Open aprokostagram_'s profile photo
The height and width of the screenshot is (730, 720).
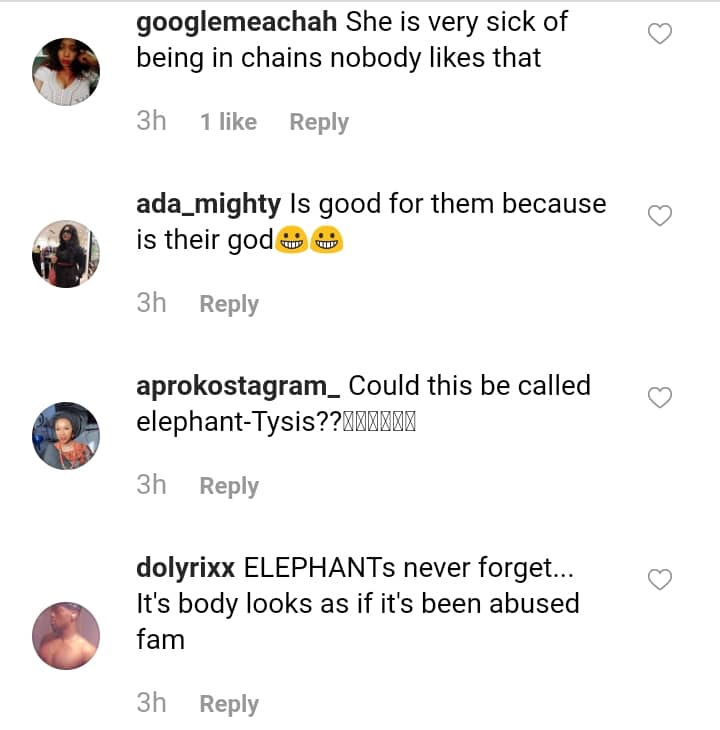[66, 436]
